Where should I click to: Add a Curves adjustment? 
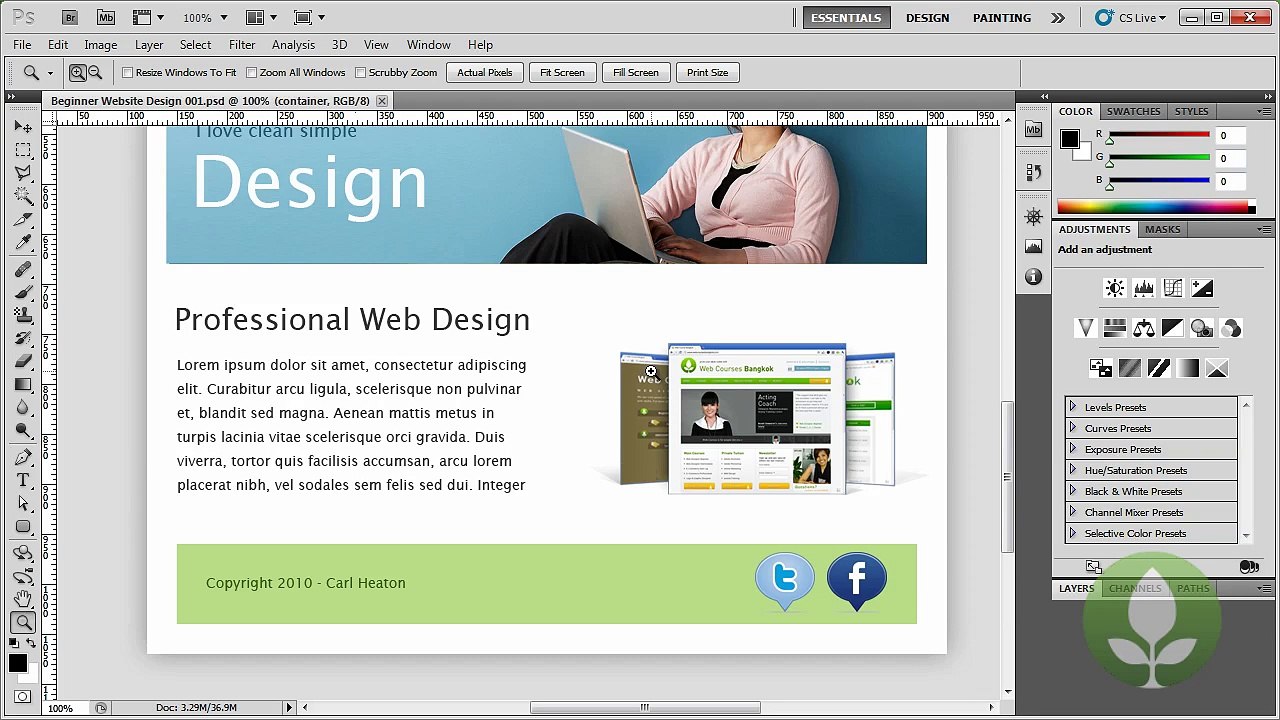[1173, 289]
